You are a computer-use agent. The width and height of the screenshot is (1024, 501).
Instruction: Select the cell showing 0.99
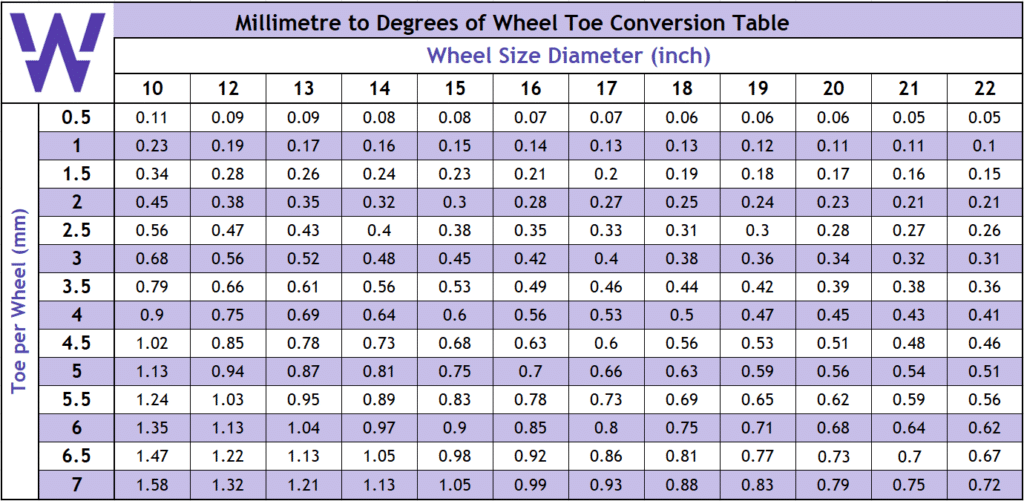tap(531, 486)
